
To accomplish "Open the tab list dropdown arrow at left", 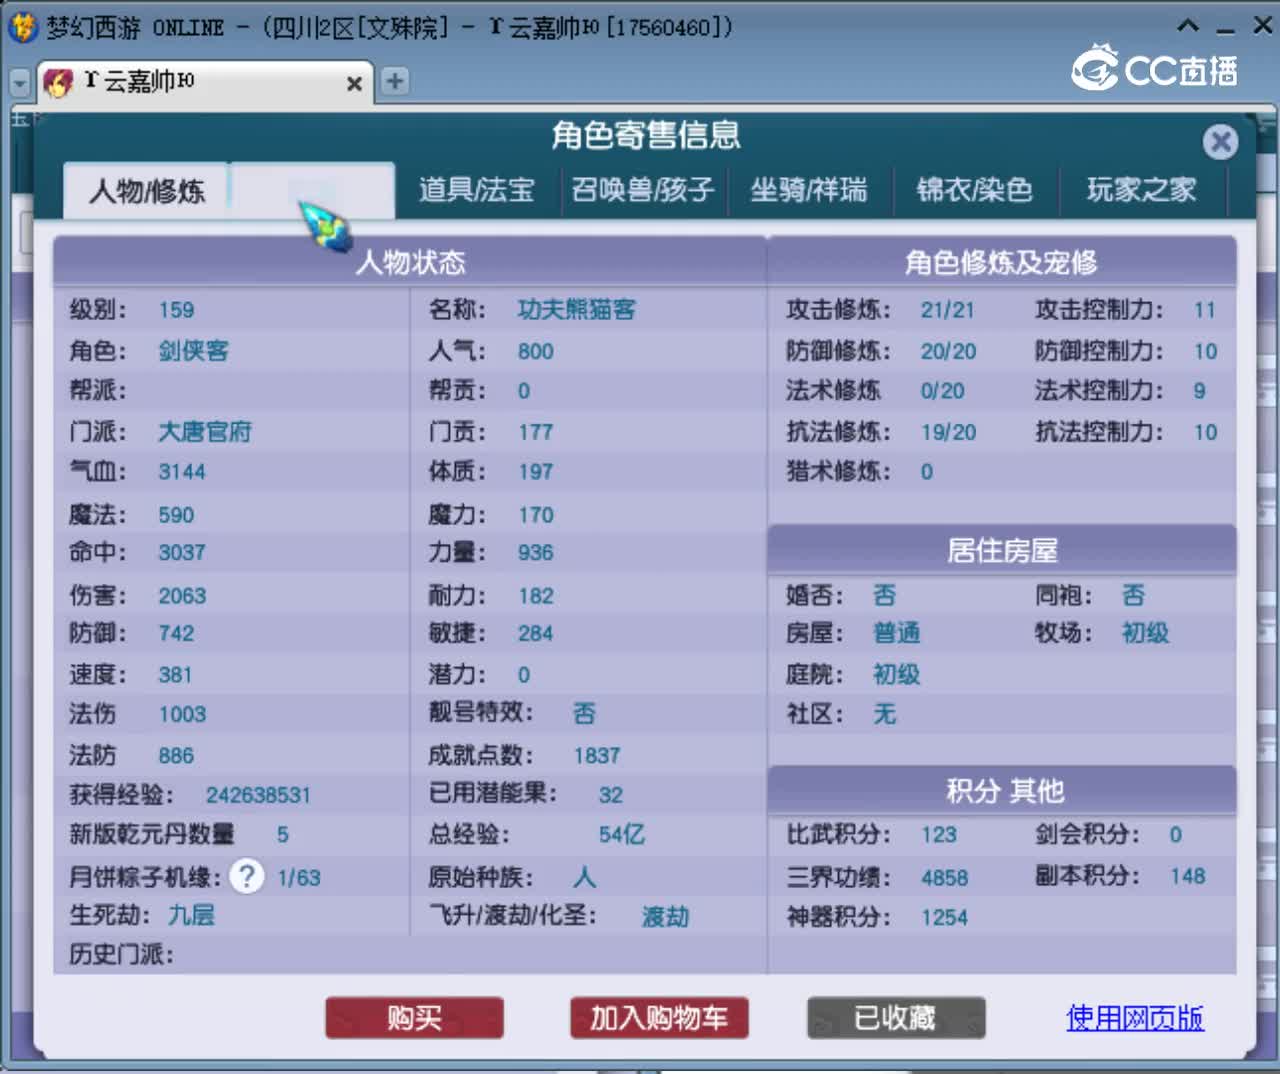I will (x=19, y=82).
